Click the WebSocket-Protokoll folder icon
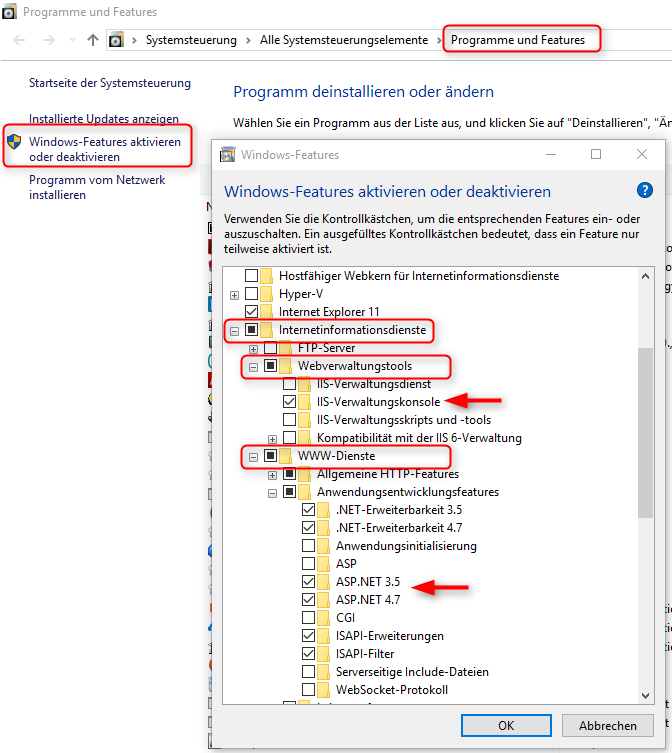Image resolution: width=672 pixels, height=753 pixels. click(324, 689)
